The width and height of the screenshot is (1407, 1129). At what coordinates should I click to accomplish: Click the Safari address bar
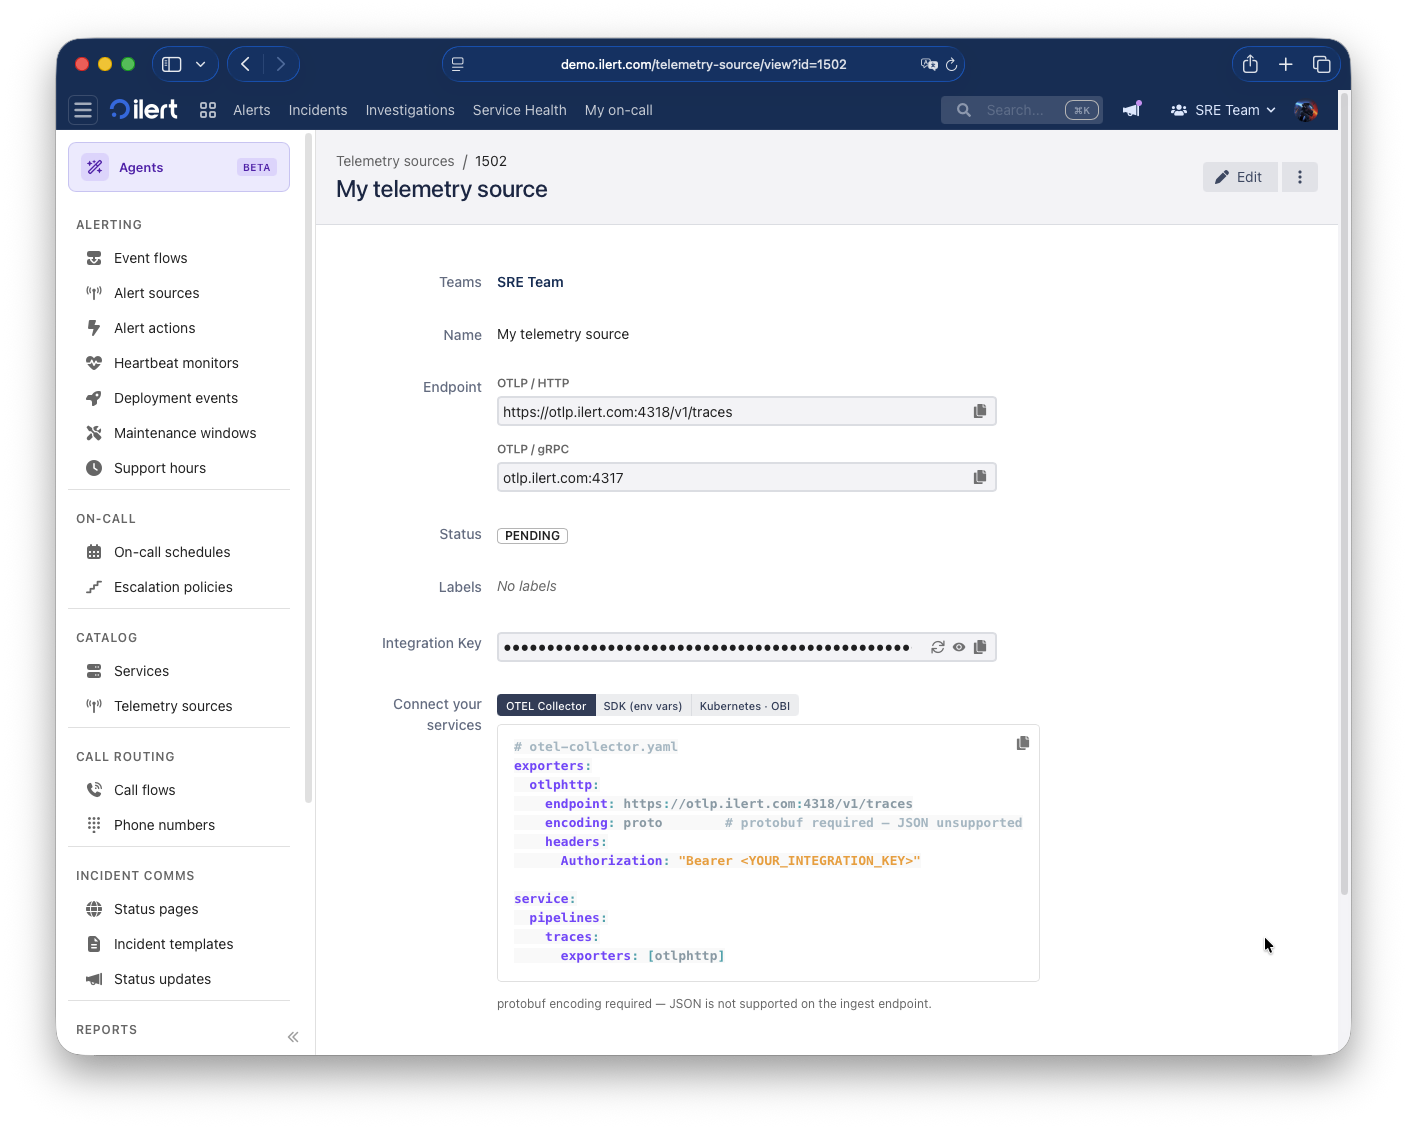(703, 64)
